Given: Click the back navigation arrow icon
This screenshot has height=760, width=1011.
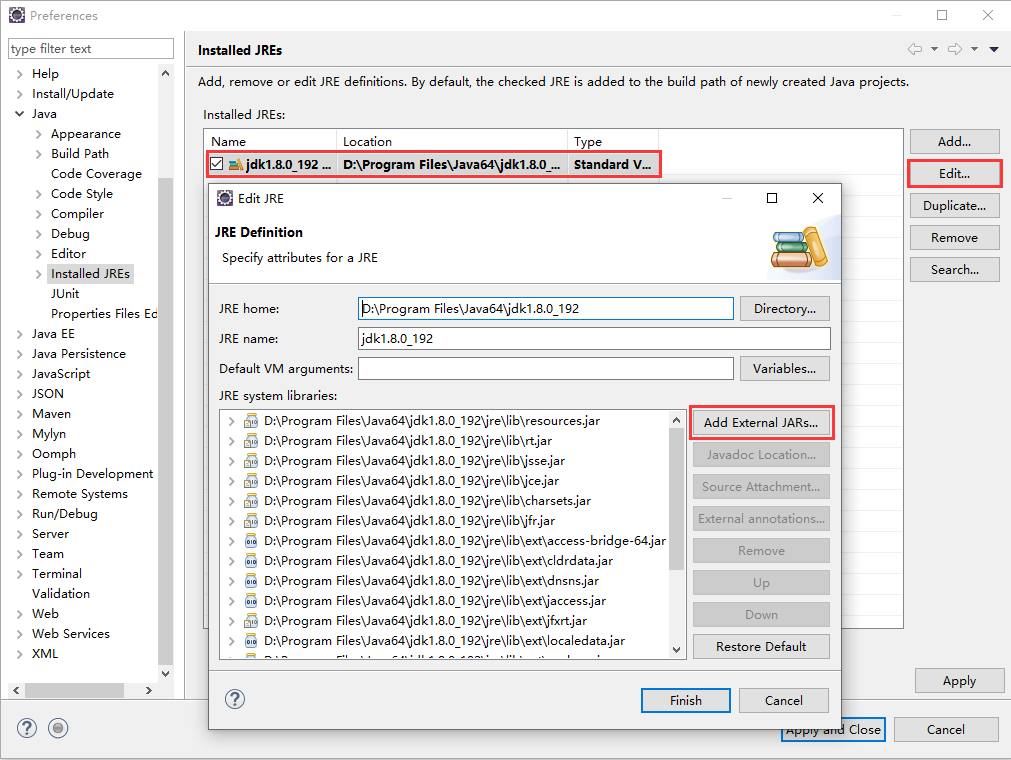Looking at the screenshot, I should 914,49.
